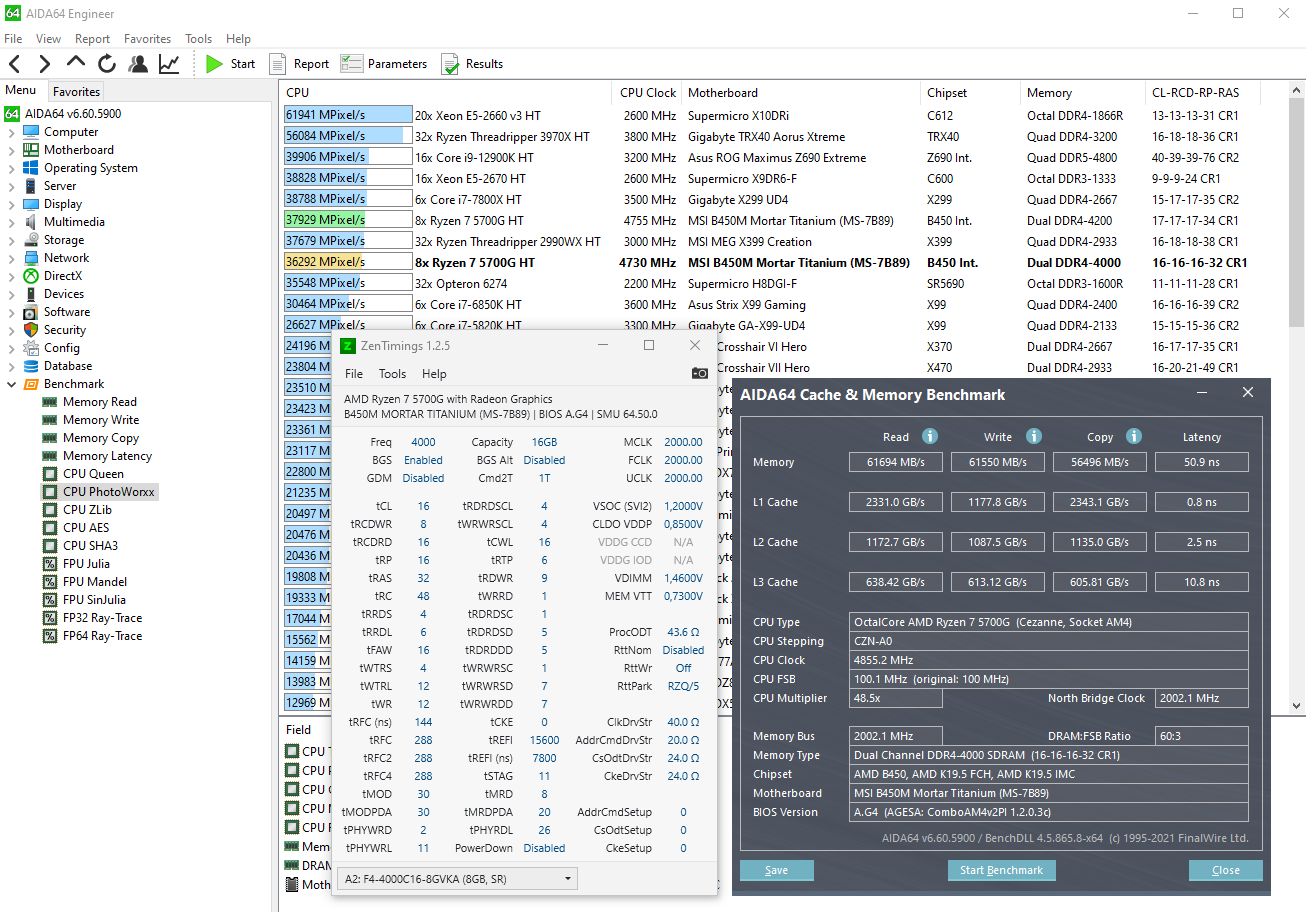
Task: Refresh the AIDA64 page with the circular arrow
Action: (107, 64)
